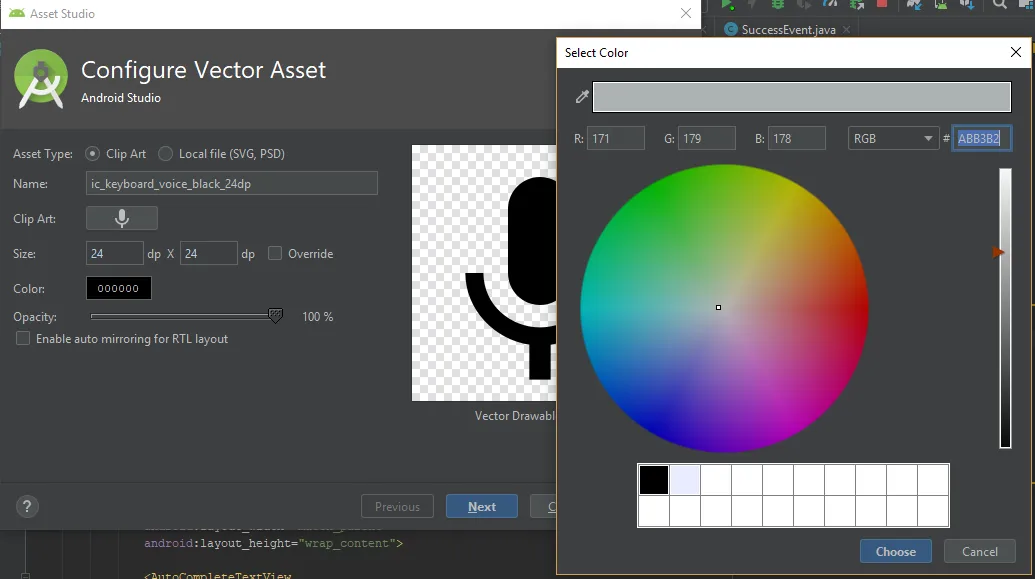Click the brightness slider red arrow

[998, 253]
